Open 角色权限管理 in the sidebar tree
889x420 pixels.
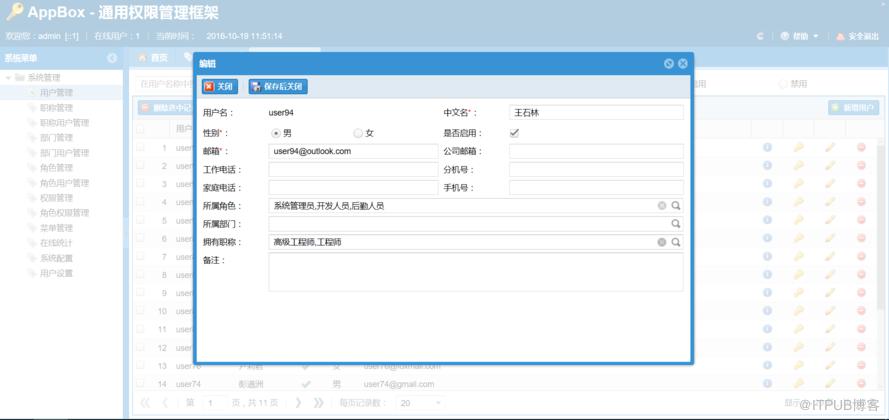(x=64, y=213)
